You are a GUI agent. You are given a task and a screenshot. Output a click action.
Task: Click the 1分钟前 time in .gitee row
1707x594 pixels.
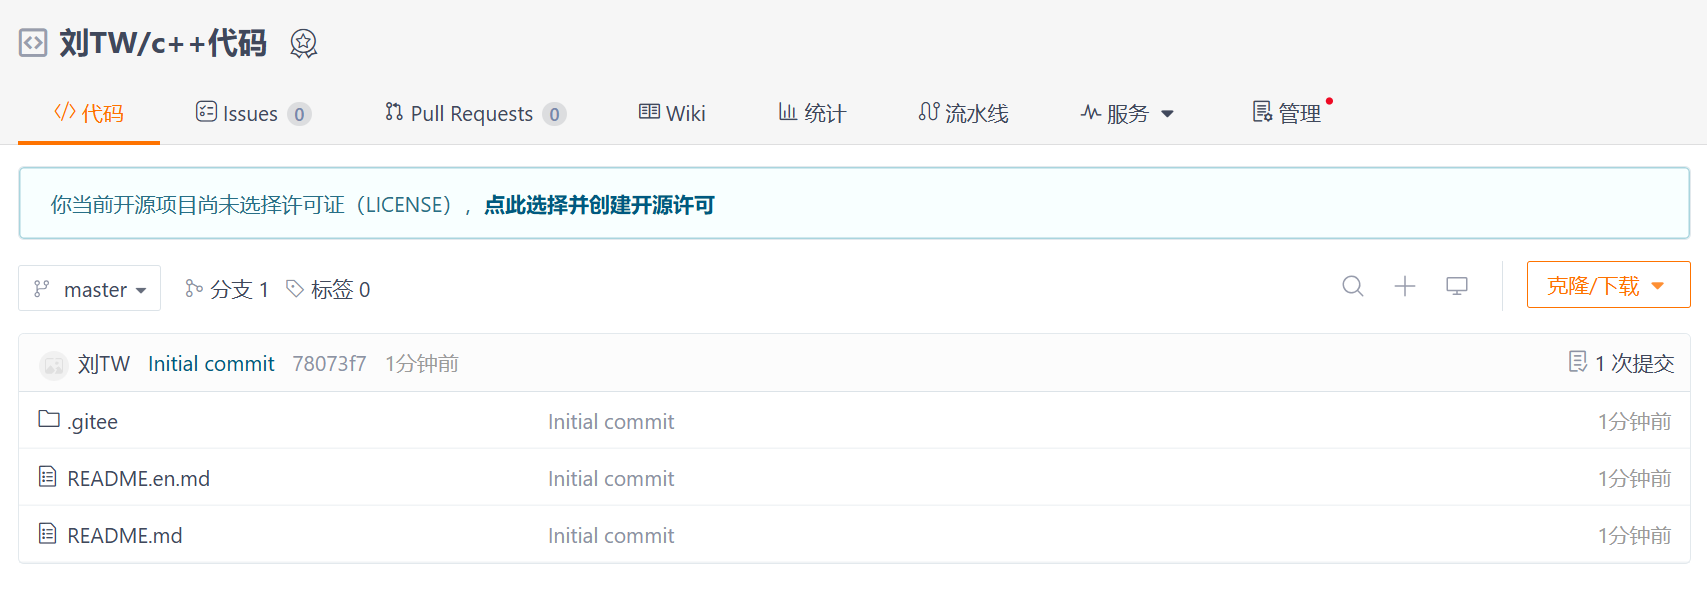coord(1634,421)
